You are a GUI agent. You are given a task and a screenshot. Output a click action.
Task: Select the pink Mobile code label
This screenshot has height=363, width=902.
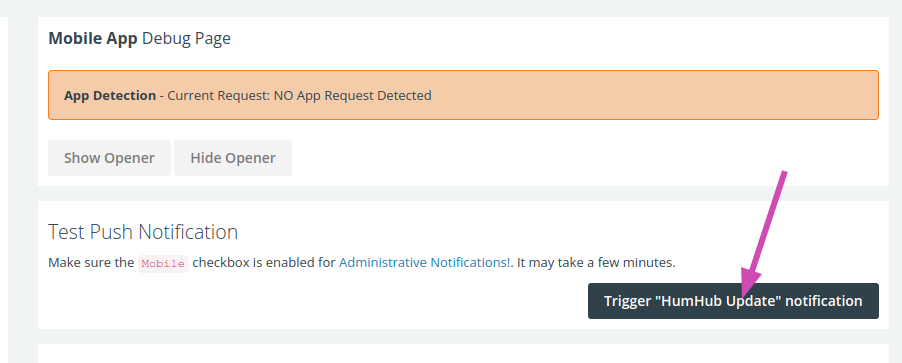coord(163,263)
